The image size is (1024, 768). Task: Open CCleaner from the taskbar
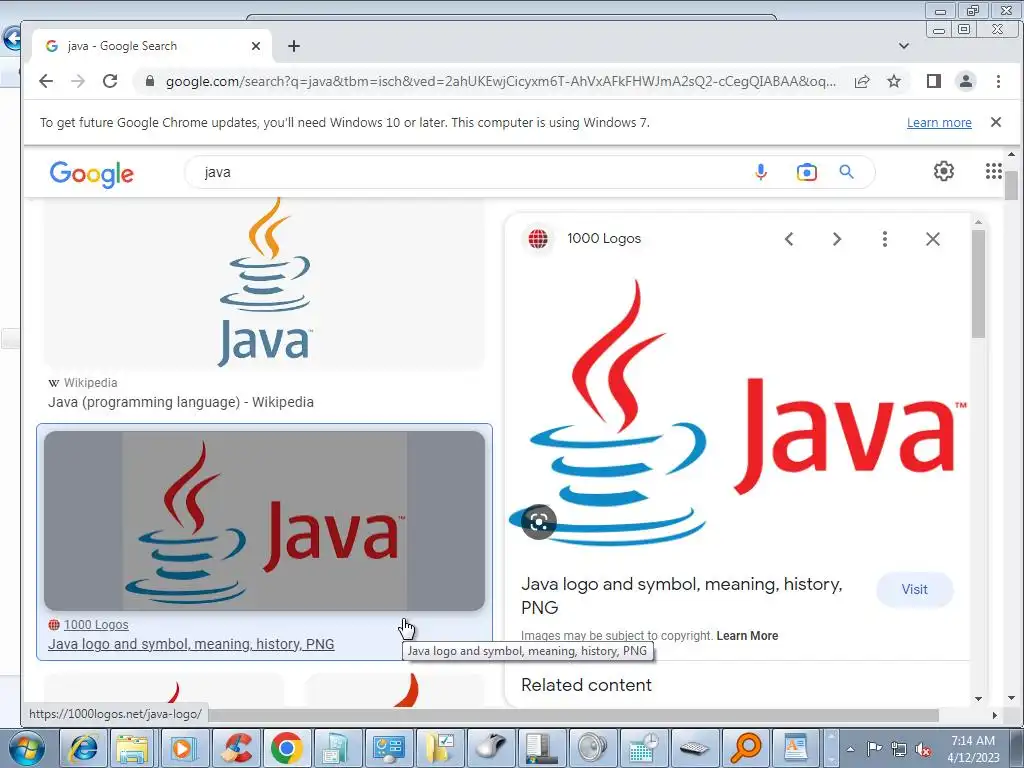(x=235, y=748)
